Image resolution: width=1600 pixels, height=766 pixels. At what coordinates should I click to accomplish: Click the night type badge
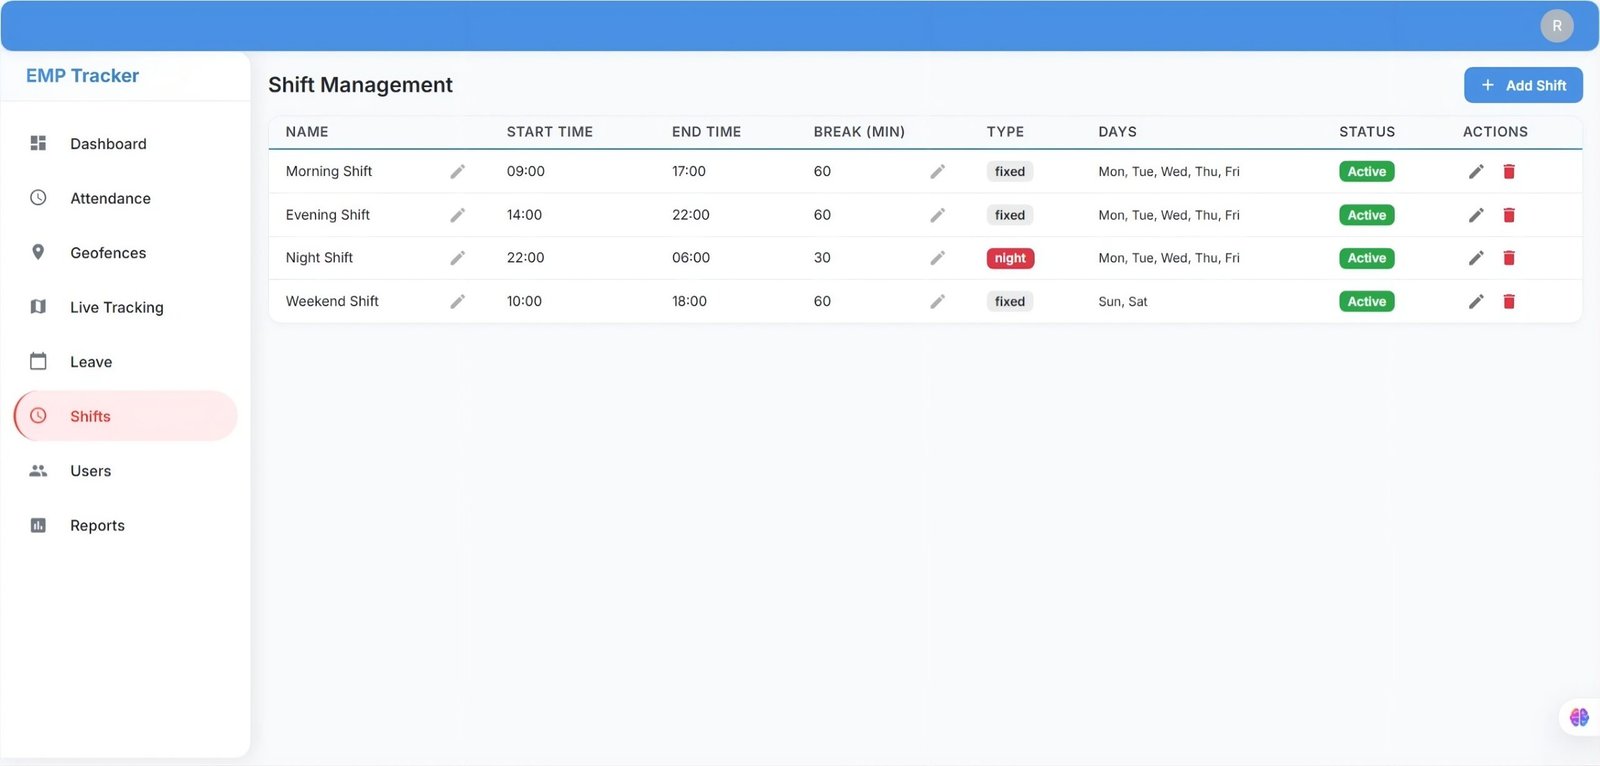coord(1010,258)
